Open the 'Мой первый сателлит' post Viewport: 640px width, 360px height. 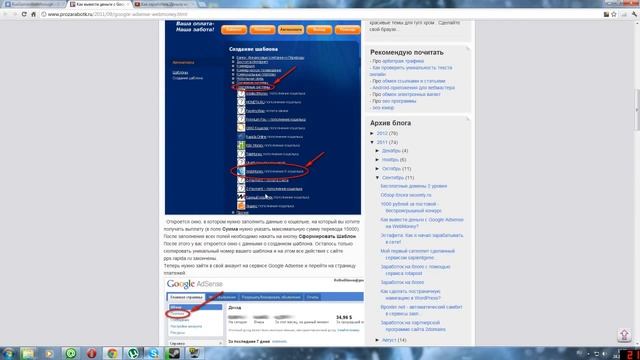(x=418, y=254)
